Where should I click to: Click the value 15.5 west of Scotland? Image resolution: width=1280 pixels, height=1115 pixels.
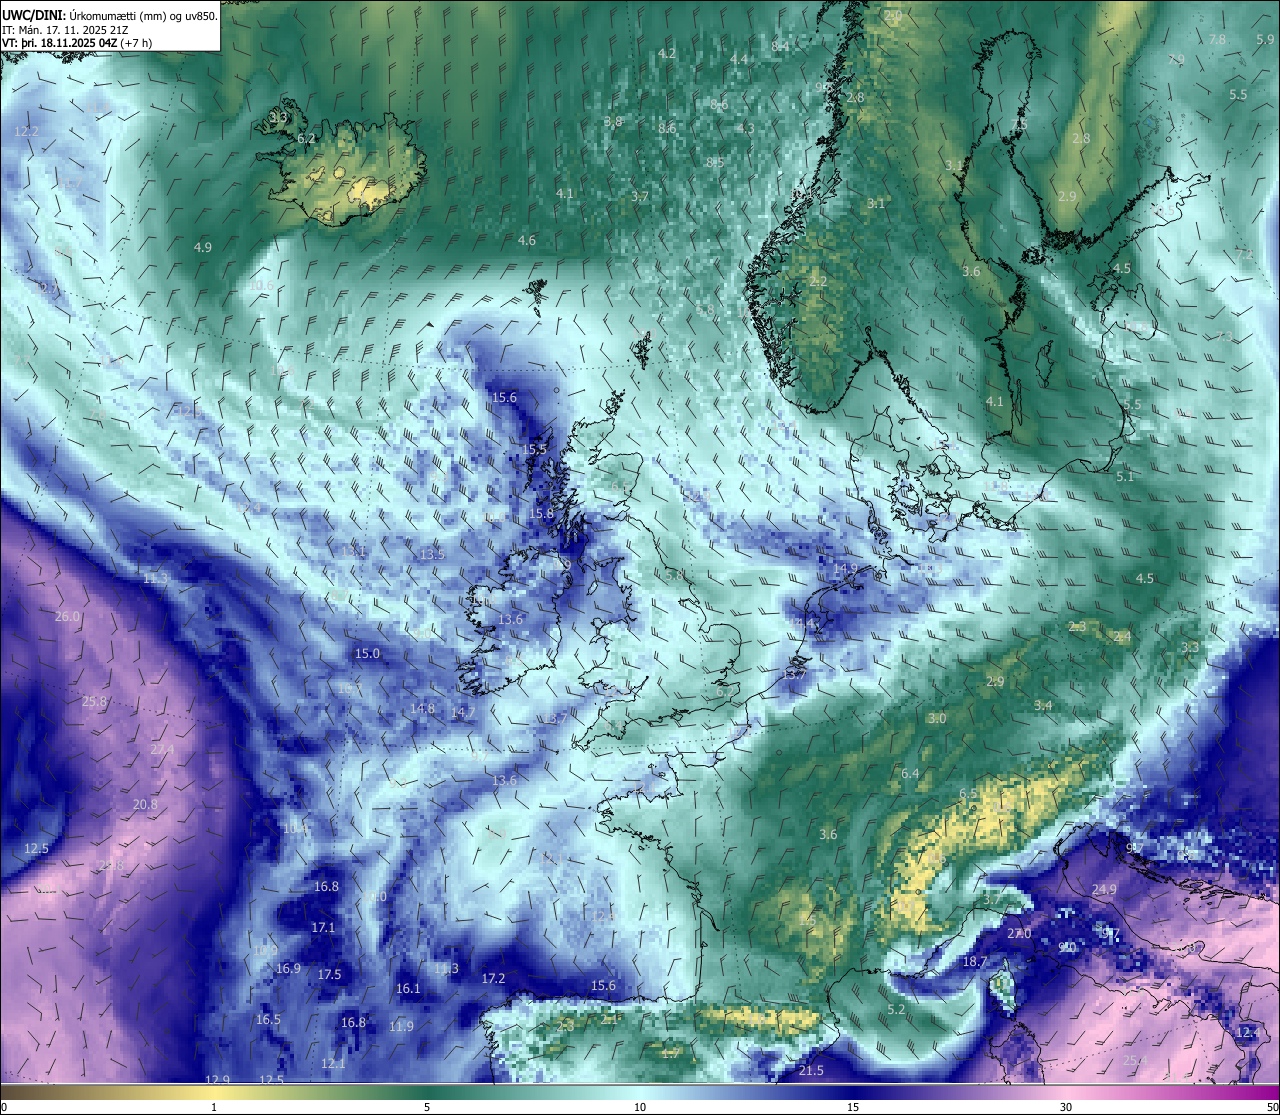(535, 450)
